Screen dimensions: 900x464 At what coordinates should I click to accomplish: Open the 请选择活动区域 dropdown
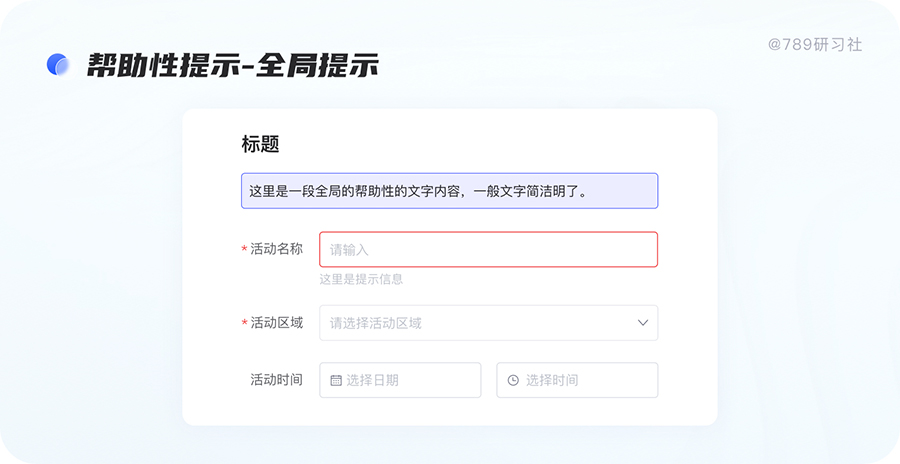coord(480,323)
